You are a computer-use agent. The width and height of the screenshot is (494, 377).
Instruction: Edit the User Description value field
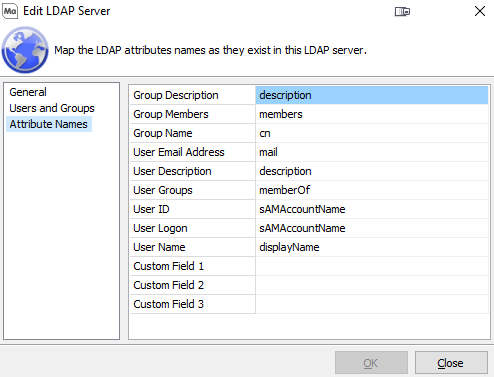click(x=372, y=171)
